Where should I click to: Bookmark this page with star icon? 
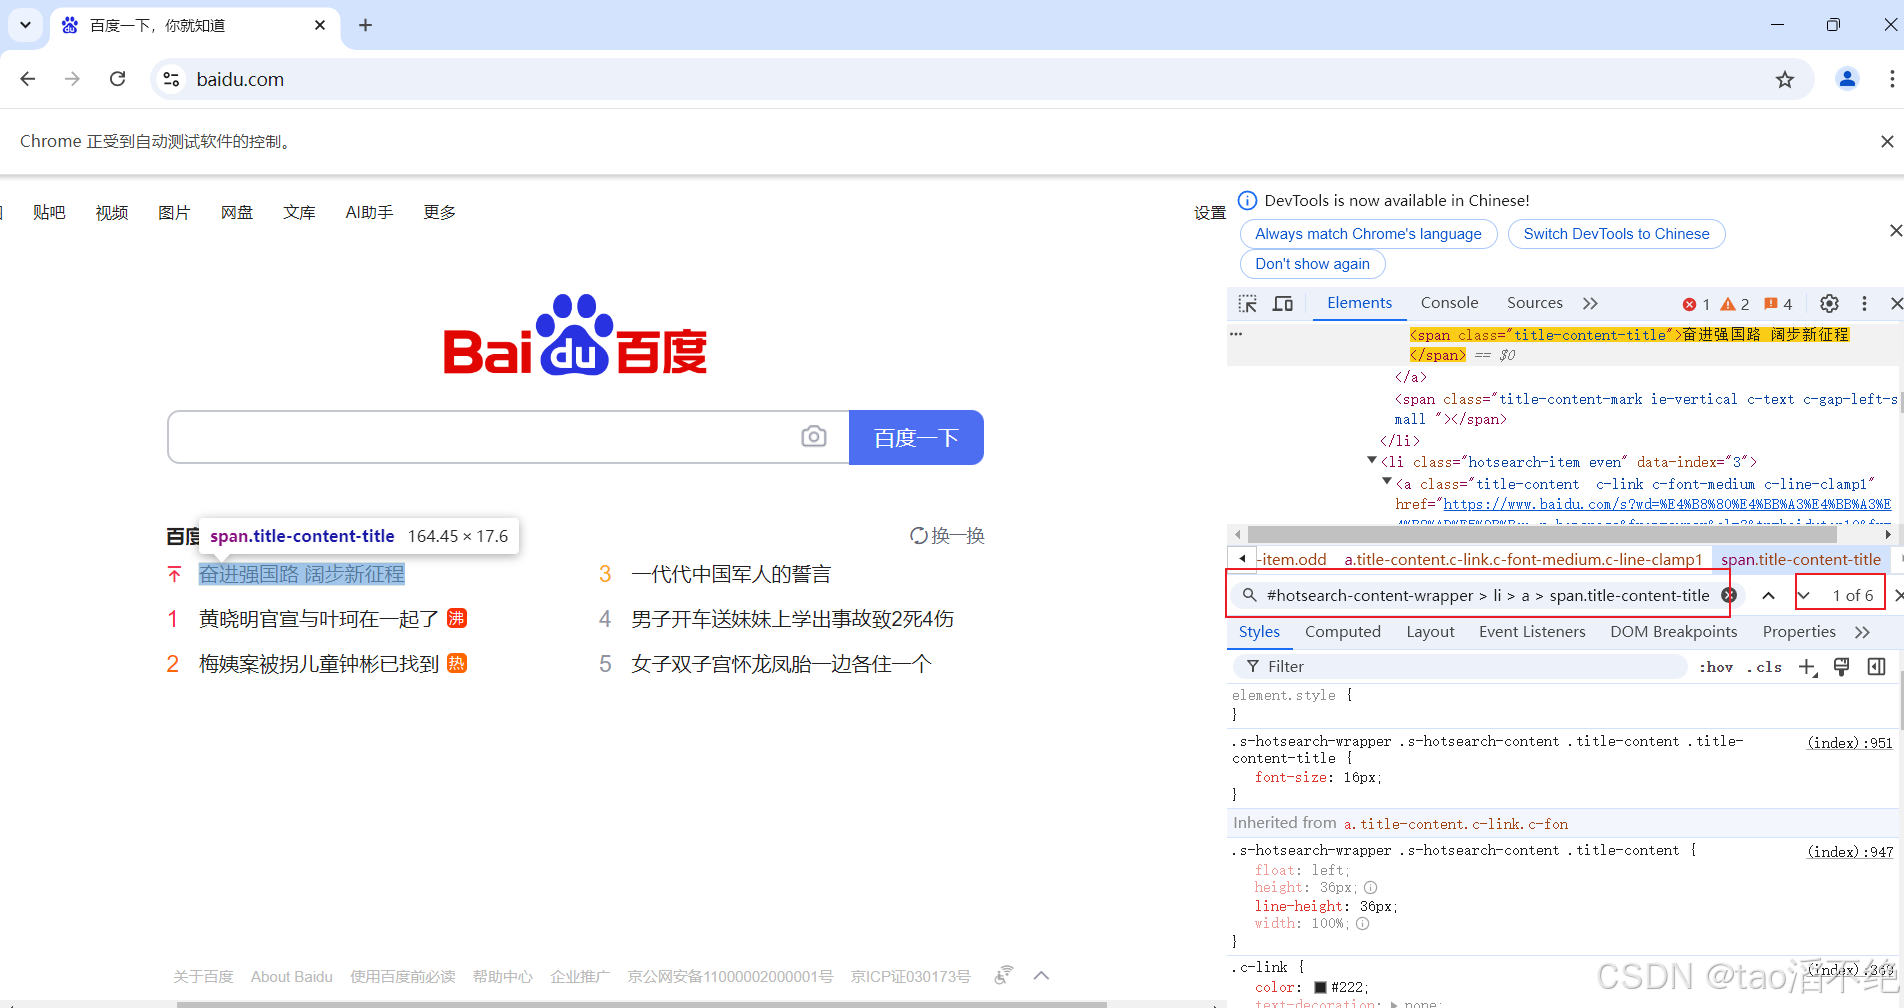1785,79
